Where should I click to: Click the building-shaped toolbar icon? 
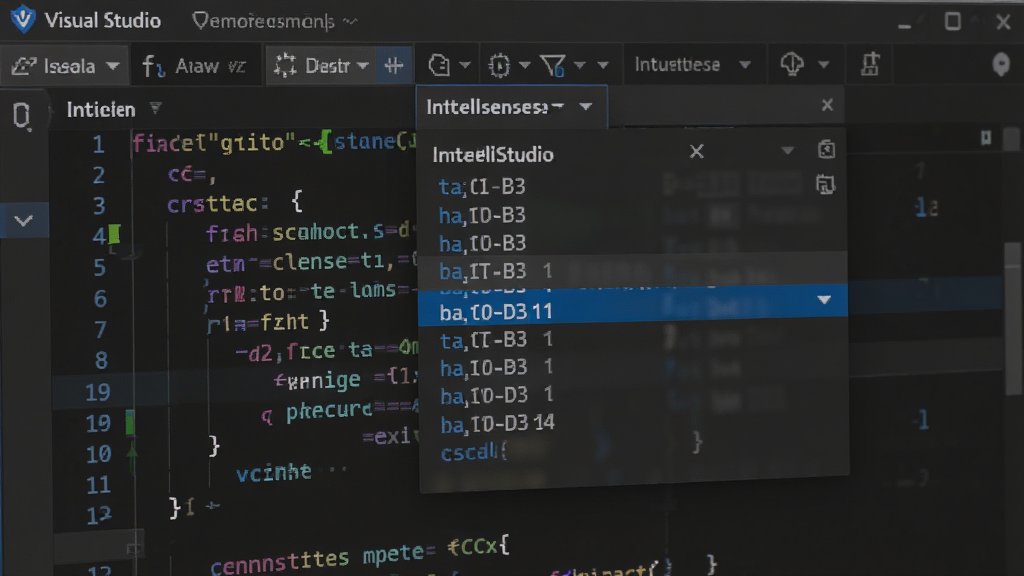tap(870, 65)
